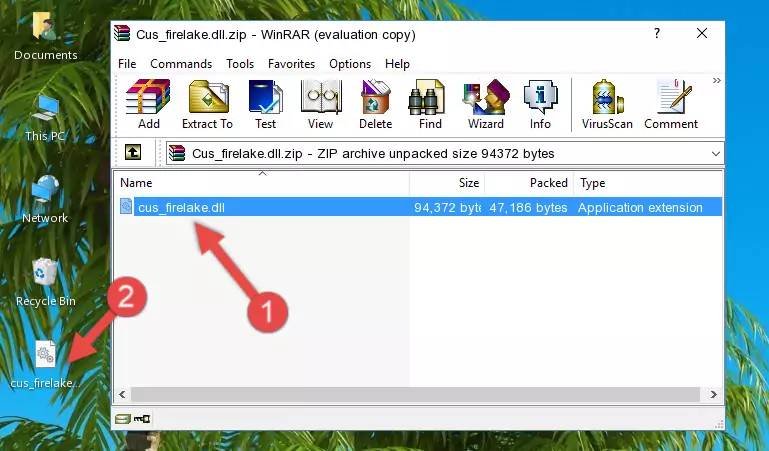Select cus_firelake.dll in the file list
This screenshot has width=769, height=451.
[x=181, y=207]
